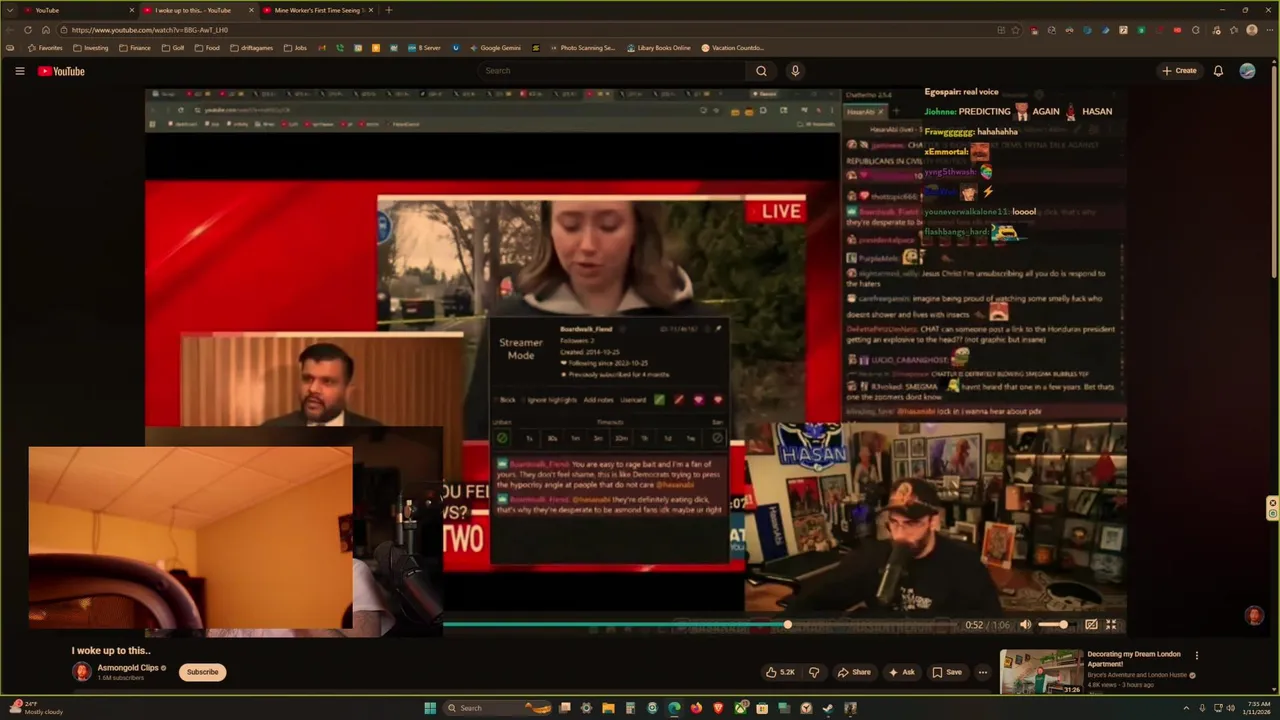Open the driftagames bookmarks folder
1280x720 pixels.
click(x=251, y=48)
